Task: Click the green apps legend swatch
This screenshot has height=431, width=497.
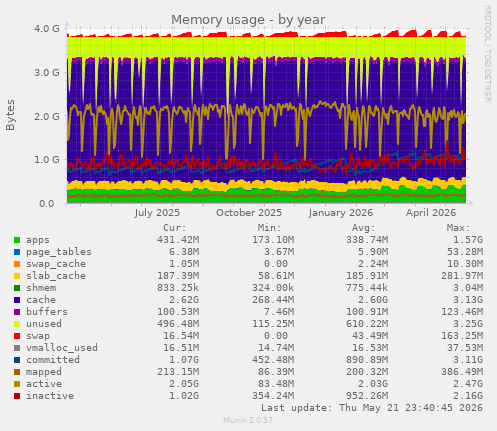Action: click(x=17, y=240)
